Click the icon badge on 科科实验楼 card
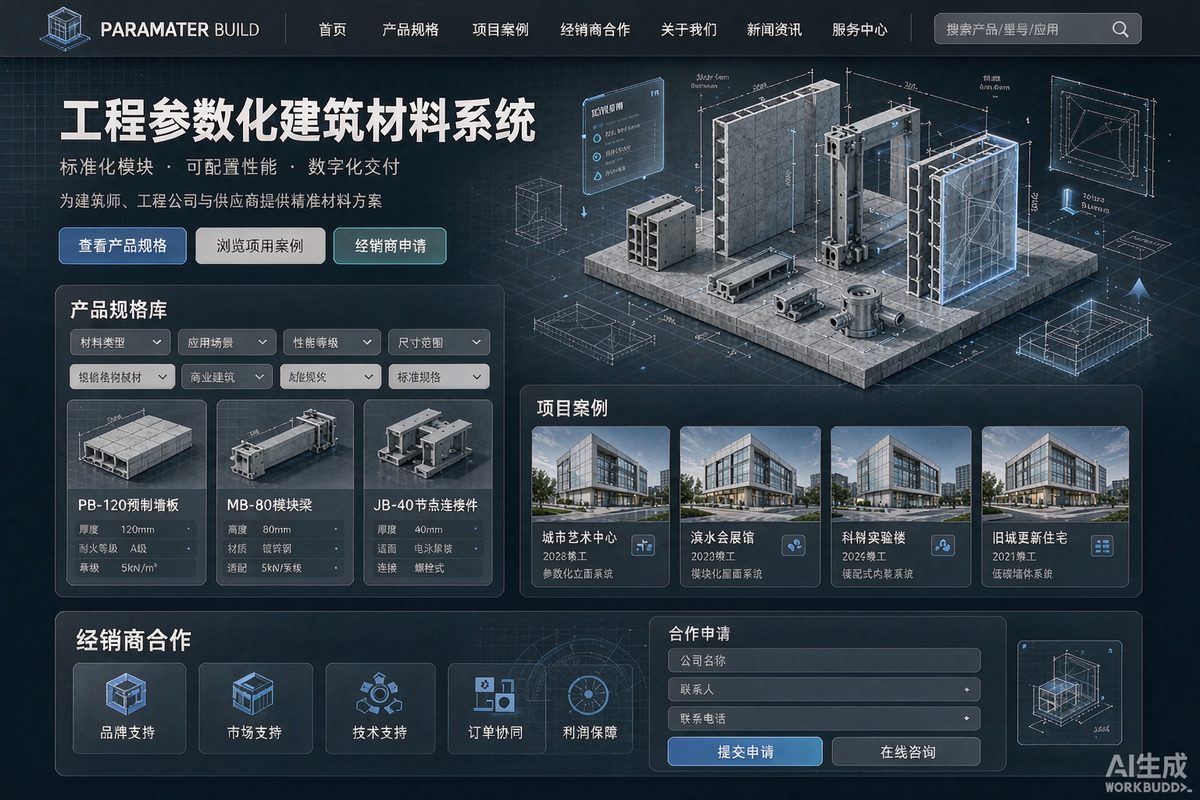 (x=942, y=545)
